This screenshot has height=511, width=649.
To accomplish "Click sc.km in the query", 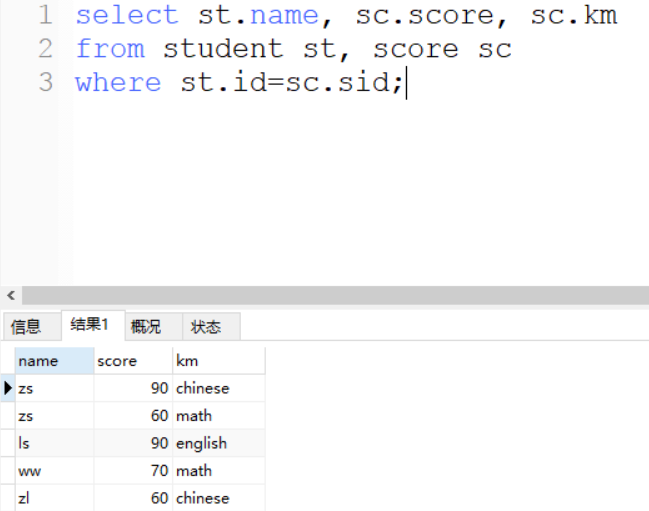I will [x=574, y=15].
